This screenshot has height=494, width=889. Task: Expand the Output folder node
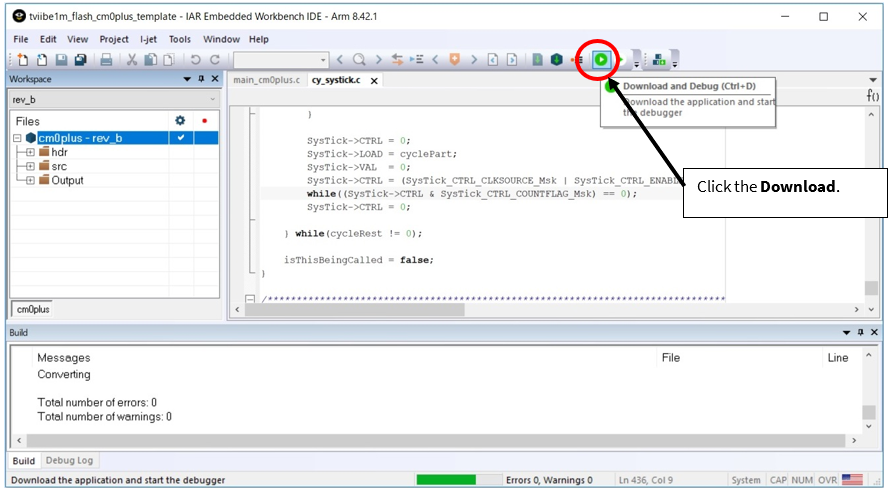tap(30, 180)
